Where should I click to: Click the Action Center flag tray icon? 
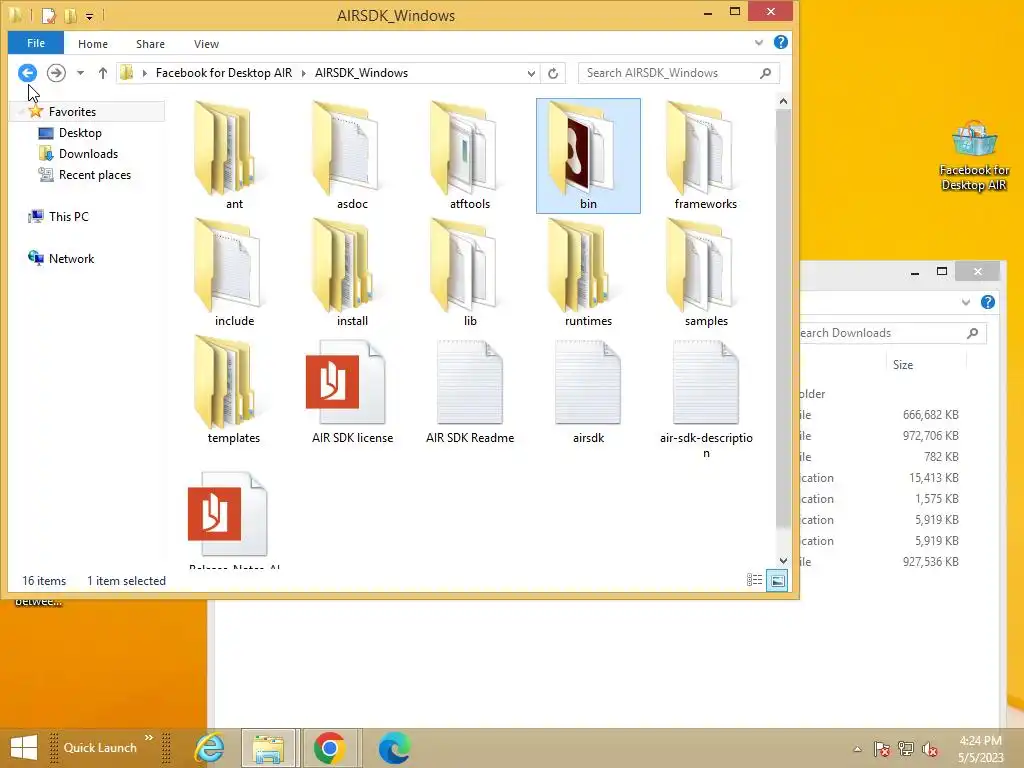pyautogui.click(x=881, y=749)
